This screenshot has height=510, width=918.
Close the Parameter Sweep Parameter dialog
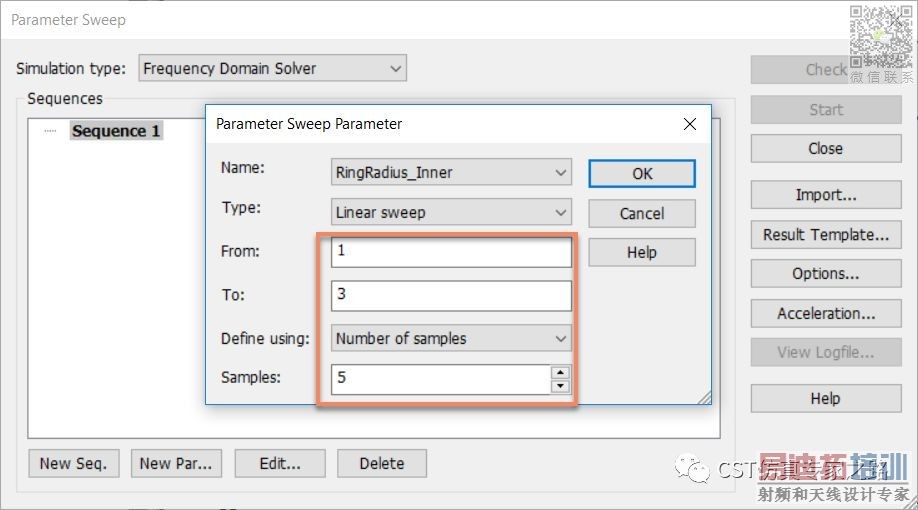pos(689,124)
